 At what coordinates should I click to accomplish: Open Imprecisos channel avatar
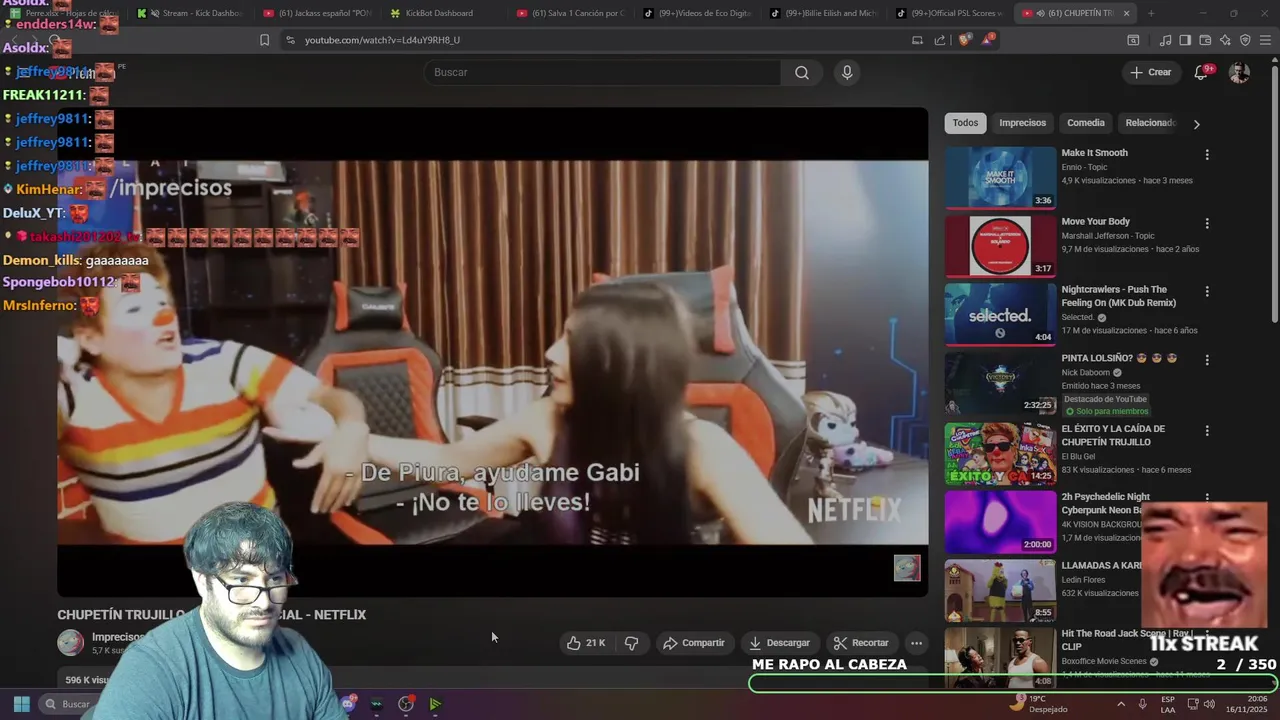point(70,643)
